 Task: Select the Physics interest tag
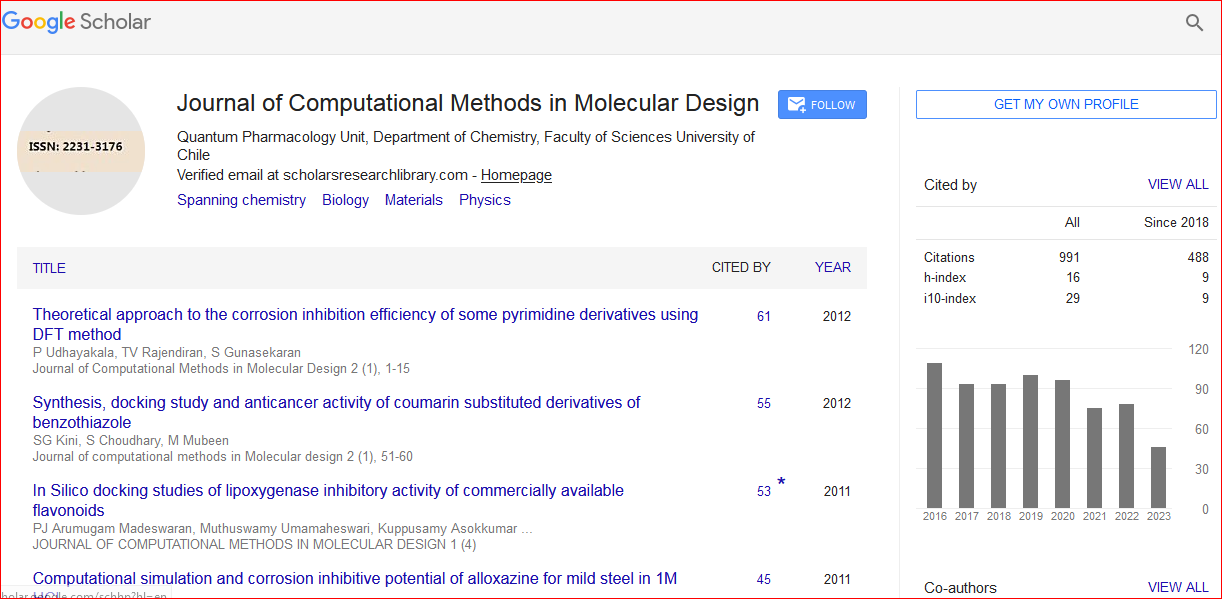[484, 200]
